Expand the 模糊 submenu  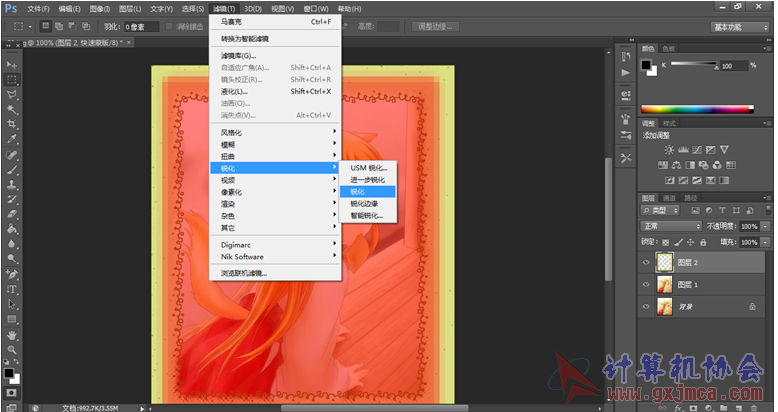click(x=276, y=144)
